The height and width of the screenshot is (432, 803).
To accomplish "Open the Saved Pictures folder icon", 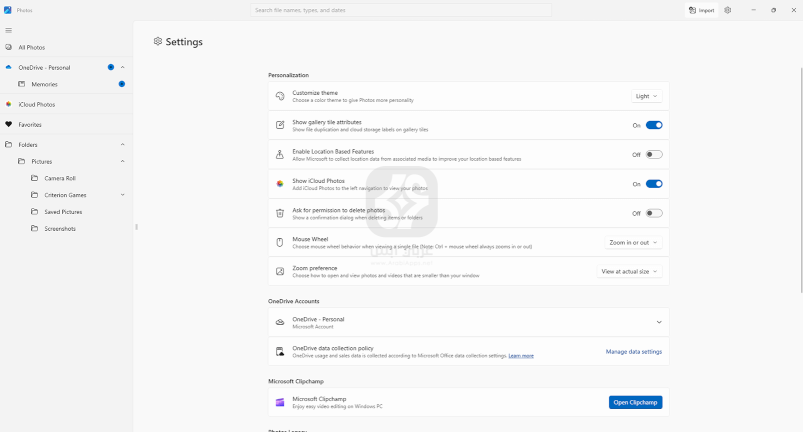I will coord(35,212).
